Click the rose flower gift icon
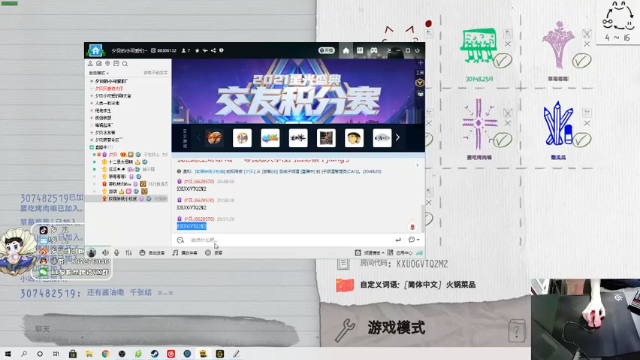The width and height of the screenshot is (640, 360). (412, 226)
